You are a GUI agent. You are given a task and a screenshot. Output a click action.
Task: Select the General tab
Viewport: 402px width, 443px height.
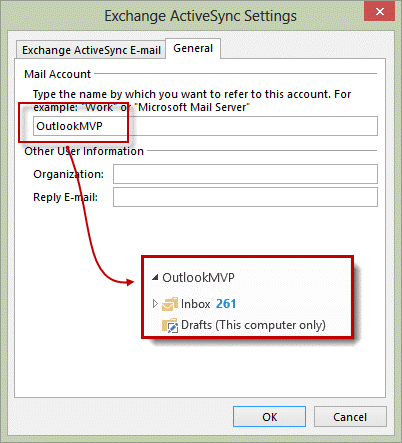(193, 48)
